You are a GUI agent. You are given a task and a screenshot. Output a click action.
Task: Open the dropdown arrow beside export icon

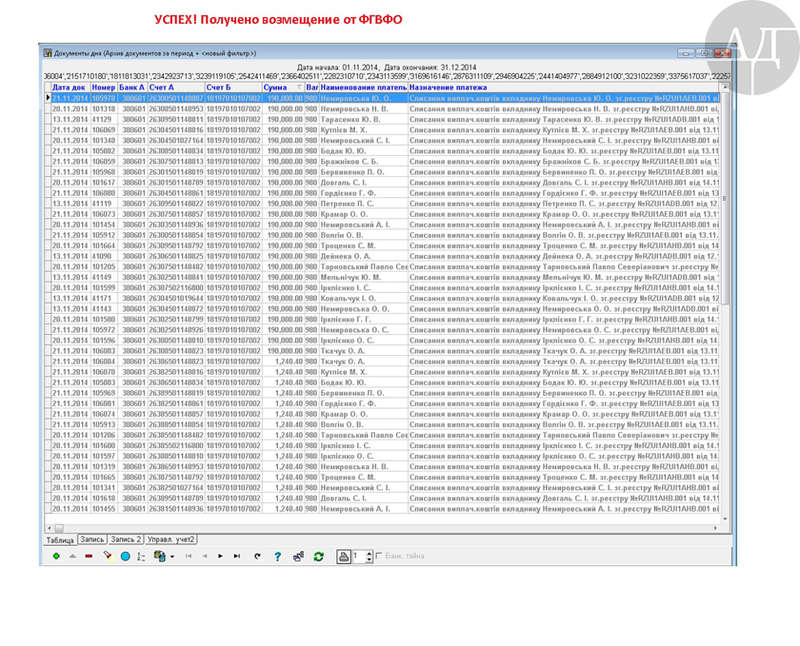pyautogui.click(x=171, y=556)
